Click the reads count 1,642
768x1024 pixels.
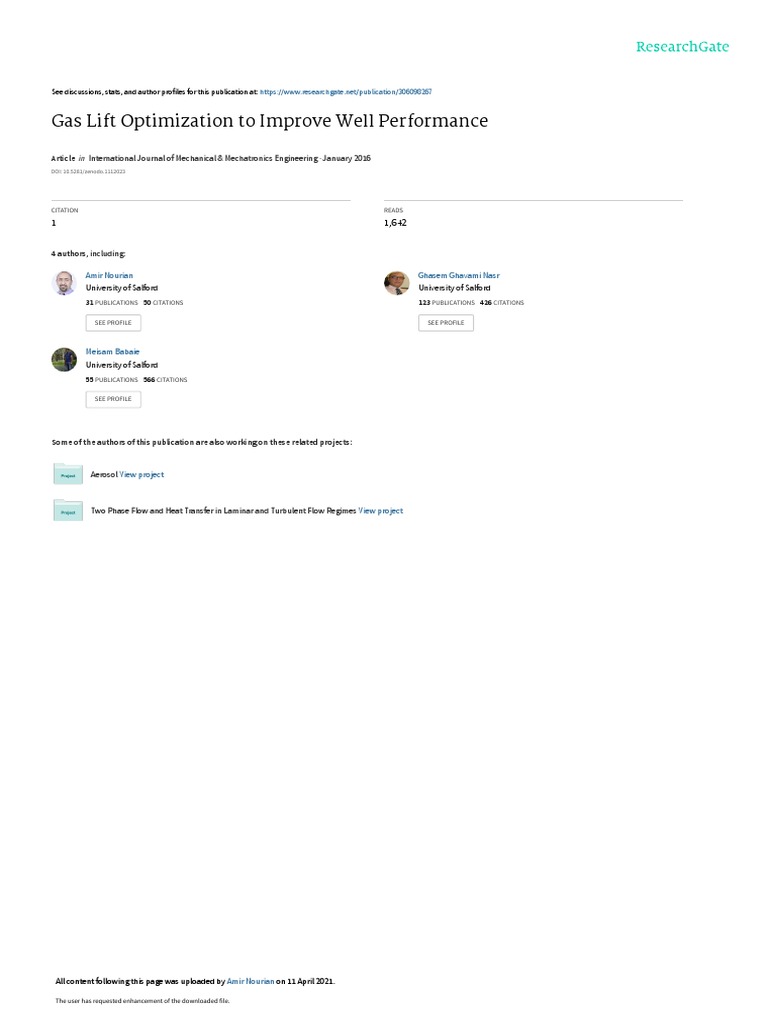[395, 223]
